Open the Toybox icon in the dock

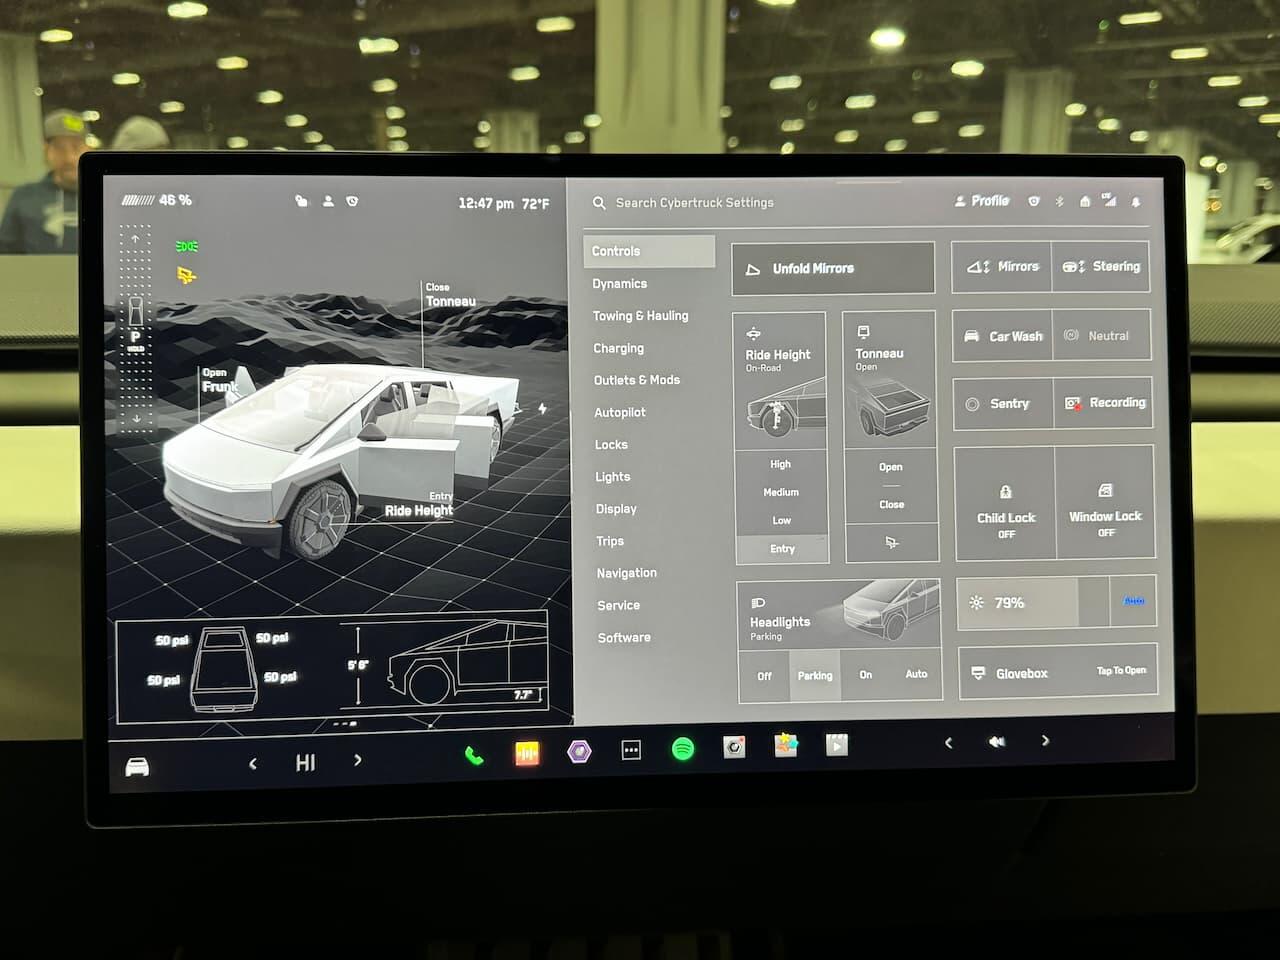click(786, 745)
